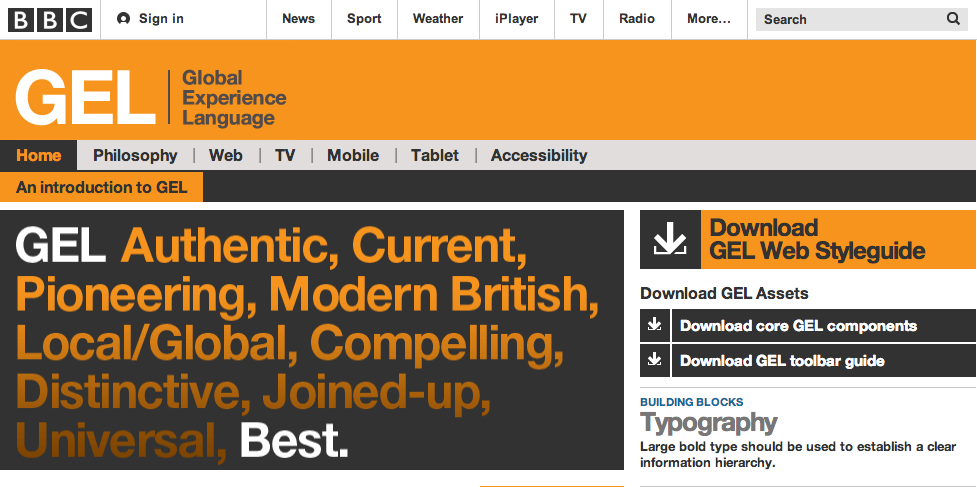Screen dimensions: 977x487
Task: Click the search magnifier icon
Action: click(953, 19)
